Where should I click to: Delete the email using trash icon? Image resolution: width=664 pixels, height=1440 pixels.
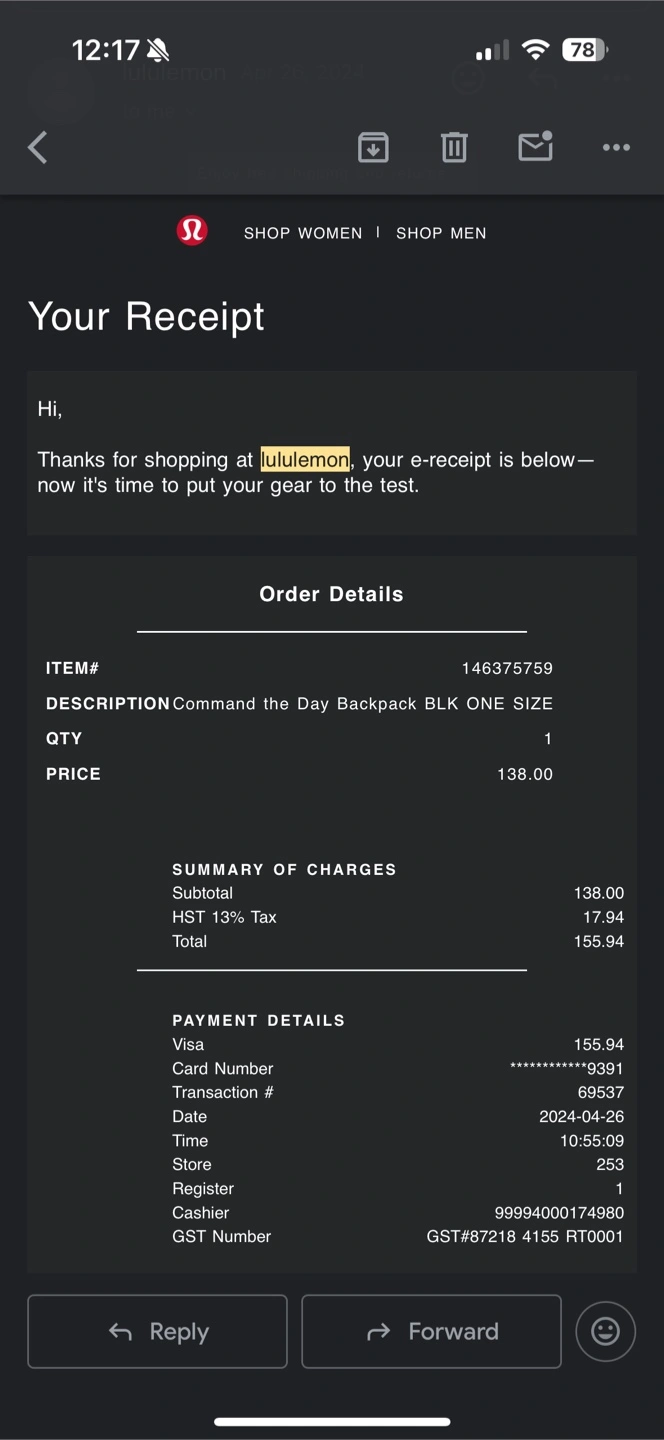pyautogui.click(x=454, y=148)
